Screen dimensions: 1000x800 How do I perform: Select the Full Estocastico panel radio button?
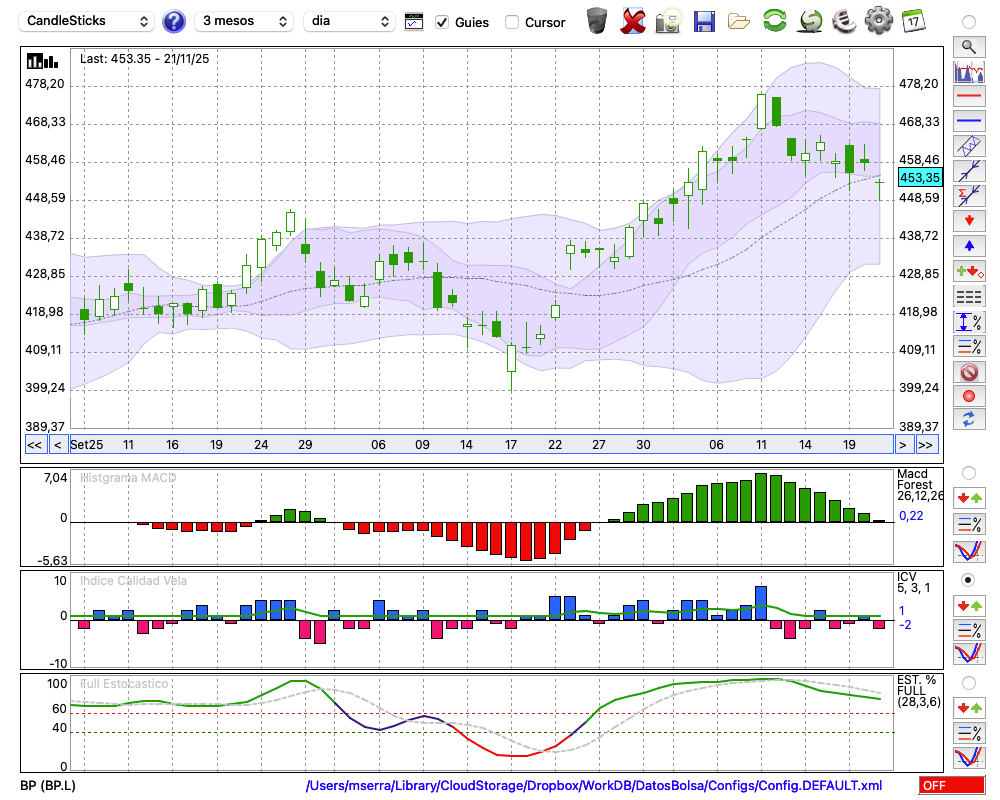tap(968, 682)
